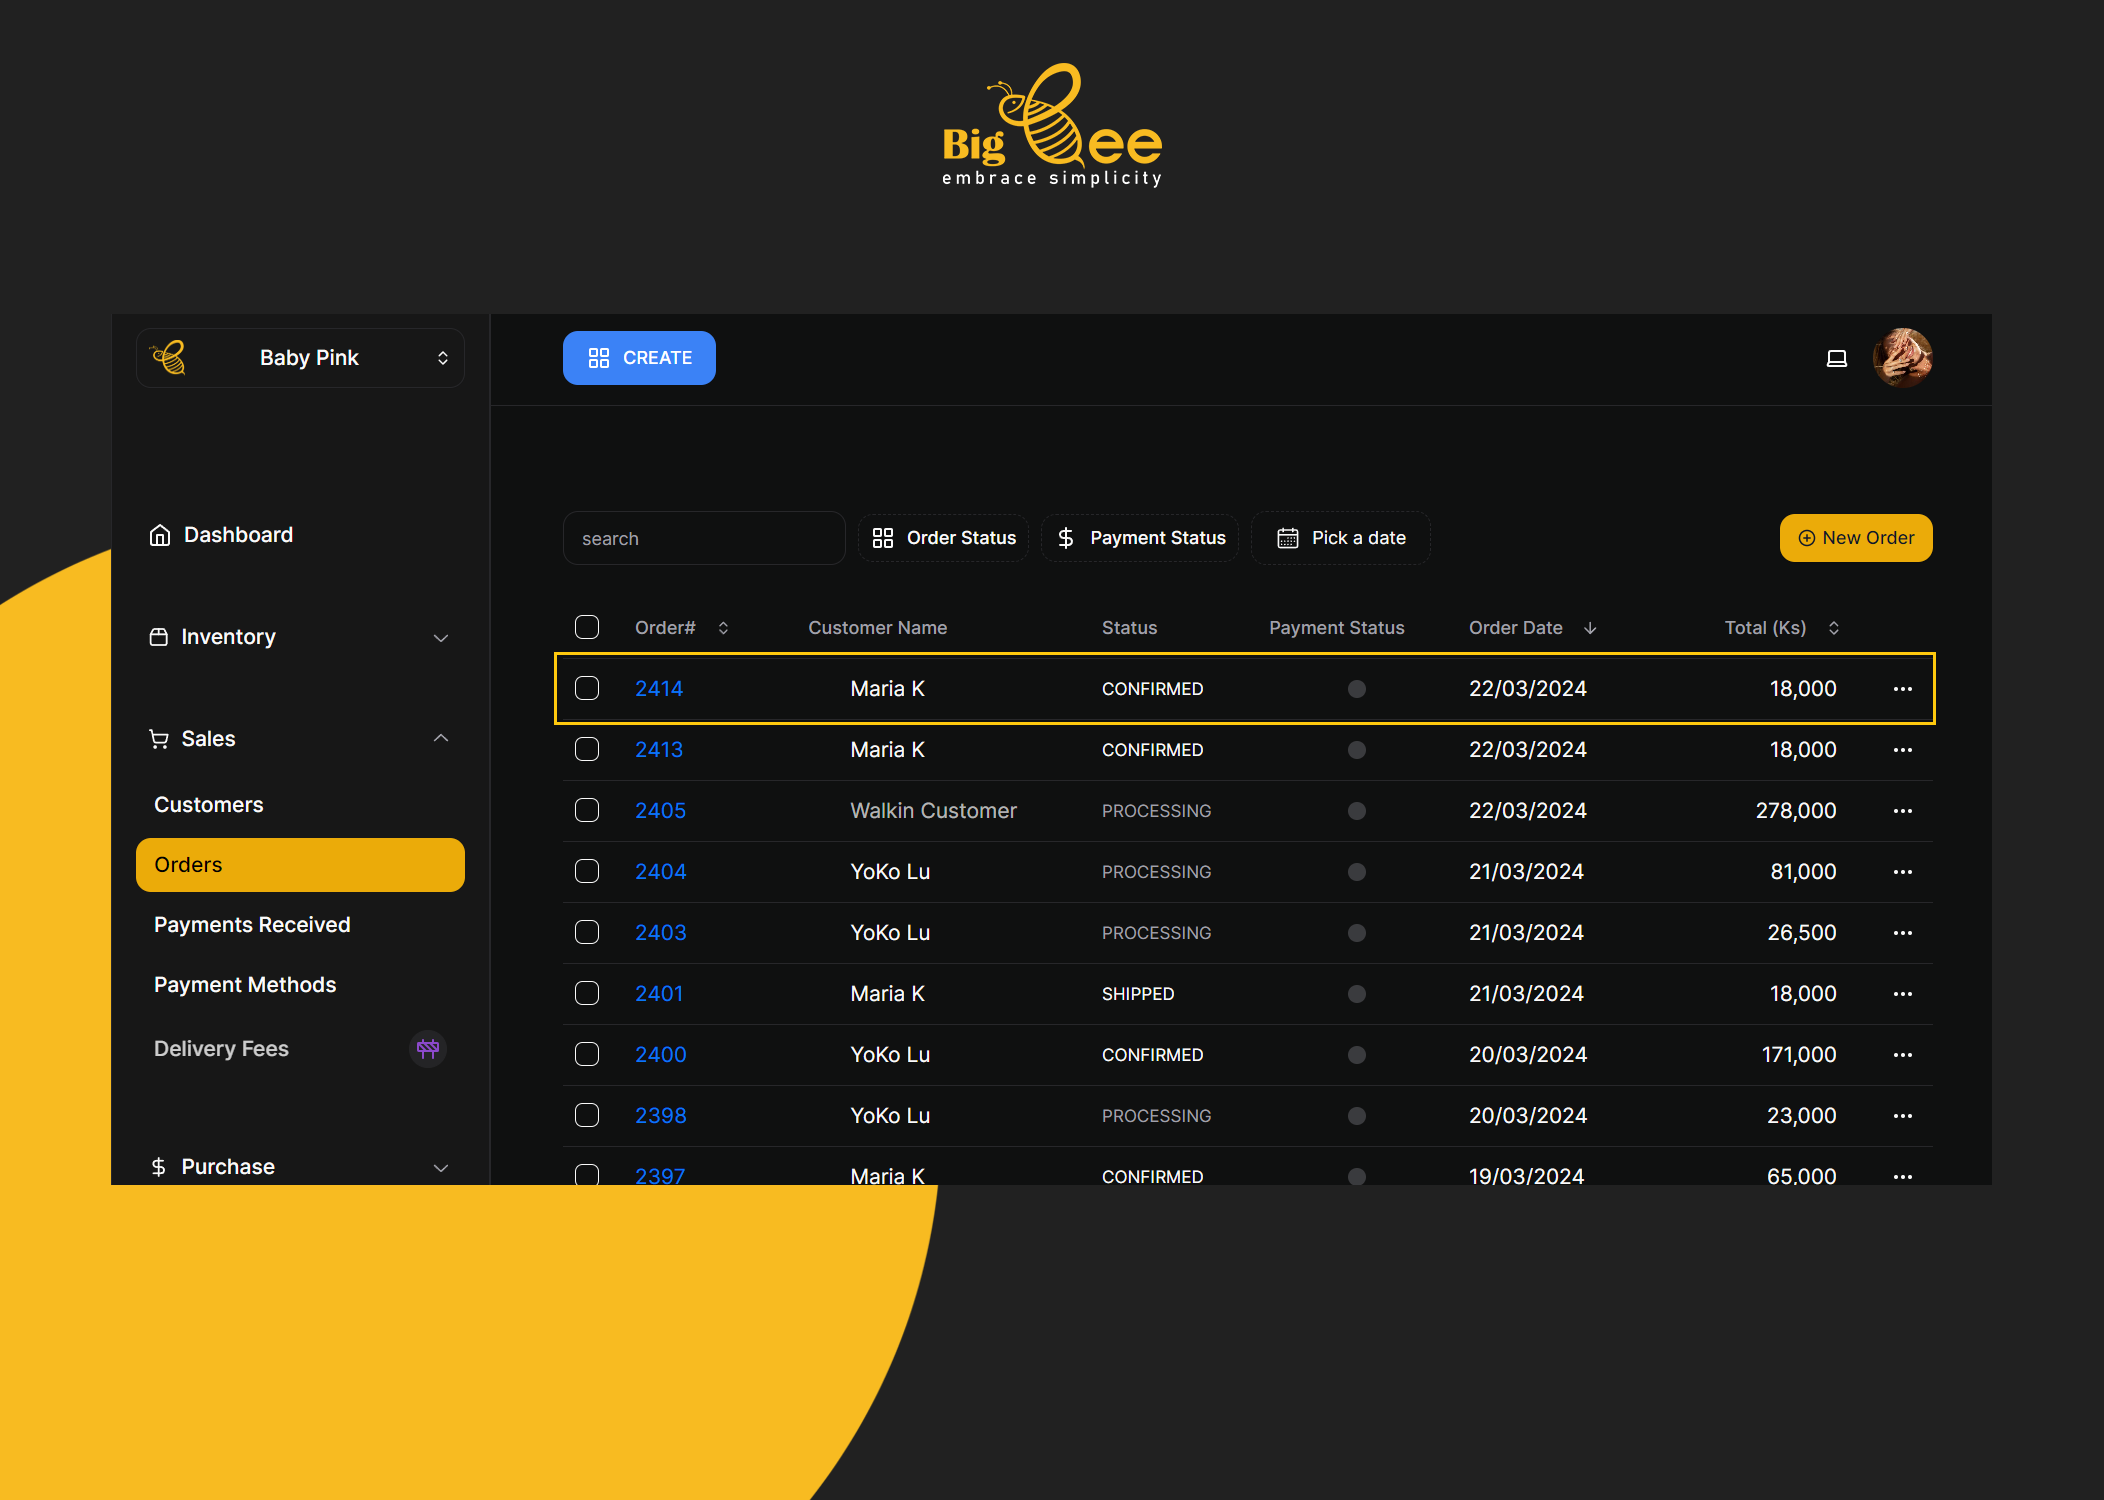Screen dimensions: 2104x1500
Task: Click the Payment Status column header
Action: pos(1337,628)
